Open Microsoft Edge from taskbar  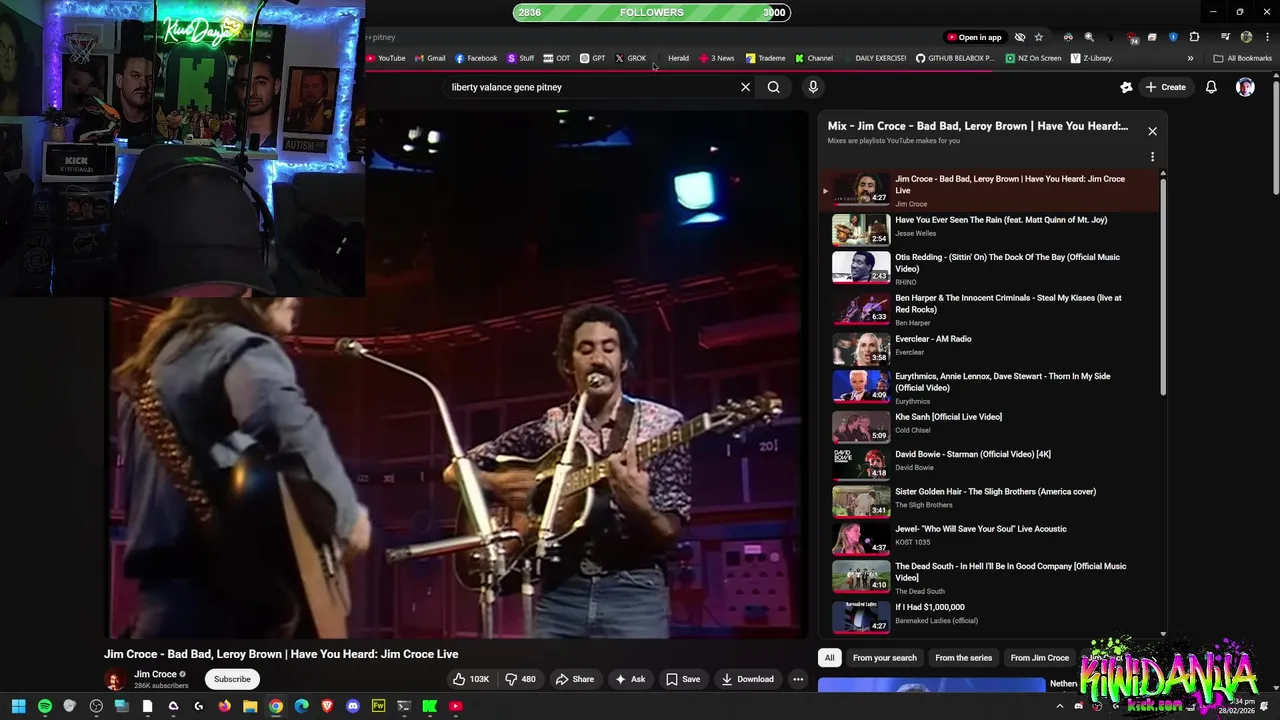click(x=301, y=706)
